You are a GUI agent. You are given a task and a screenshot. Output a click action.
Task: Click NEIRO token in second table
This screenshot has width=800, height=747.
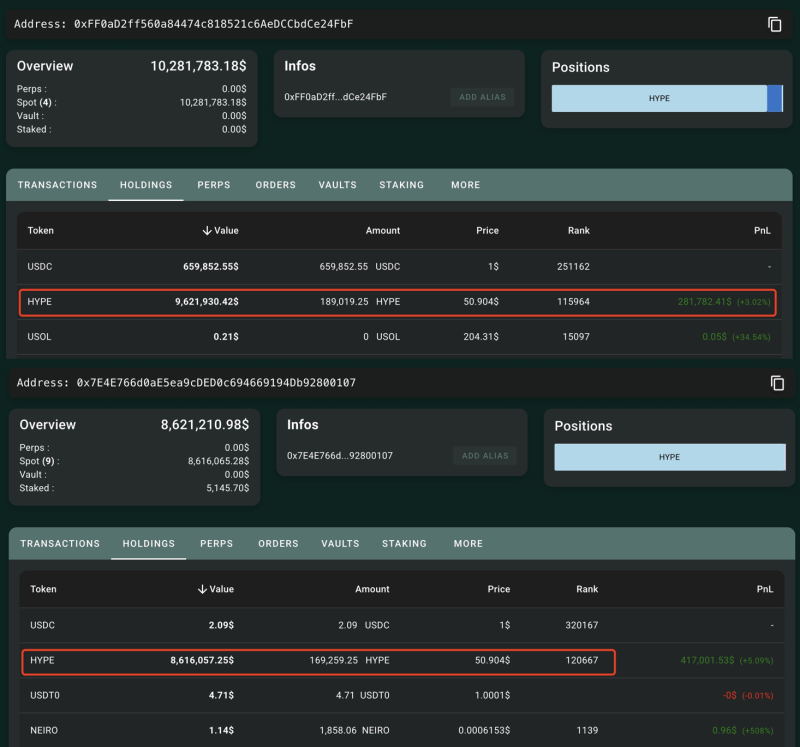(44, 731)
